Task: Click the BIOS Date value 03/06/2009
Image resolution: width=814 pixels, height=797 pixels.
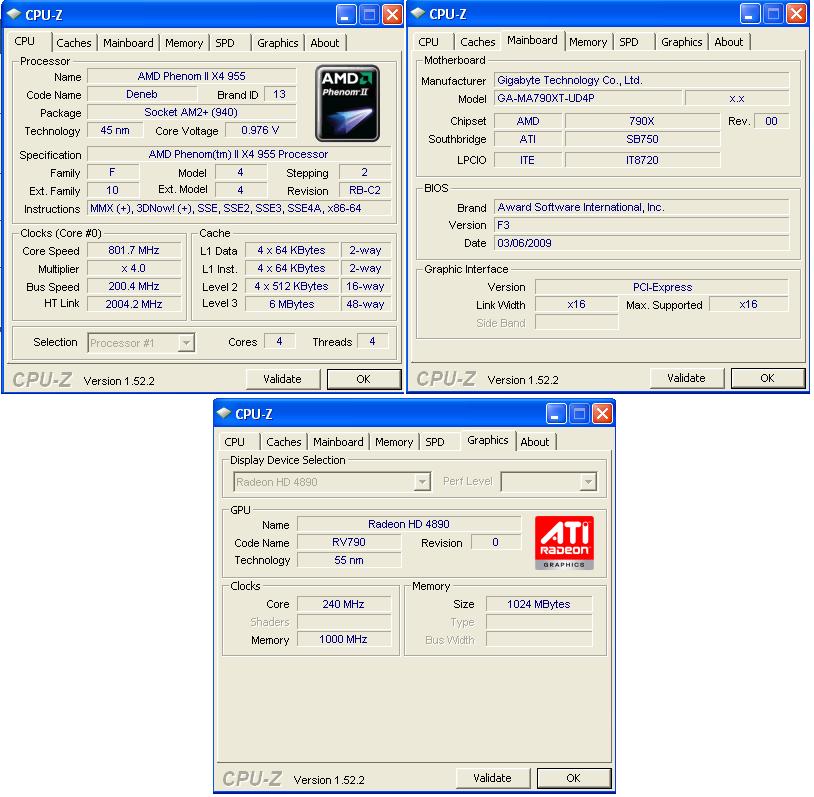Action: click(642, 243)
